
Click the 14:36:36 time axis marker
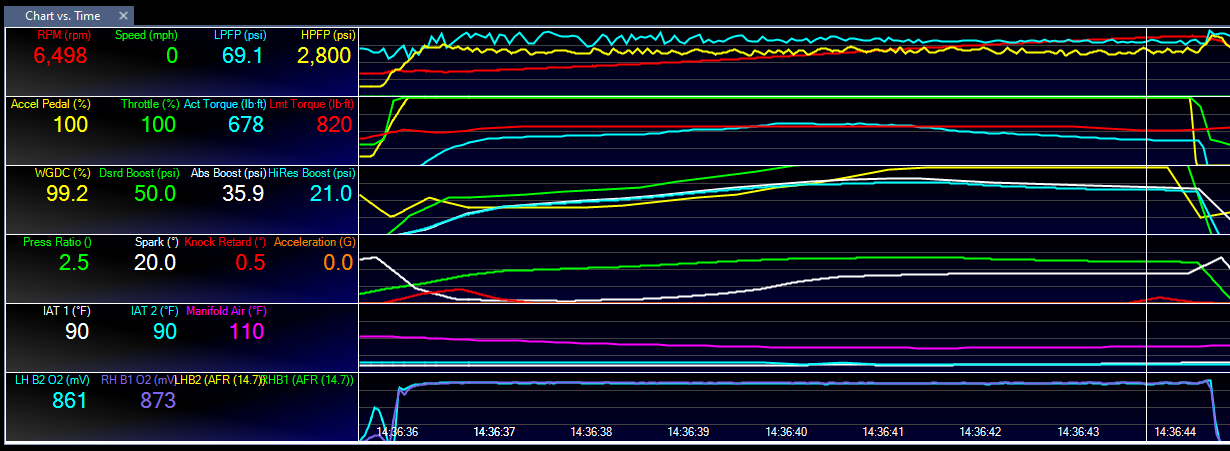click(398, 432)
